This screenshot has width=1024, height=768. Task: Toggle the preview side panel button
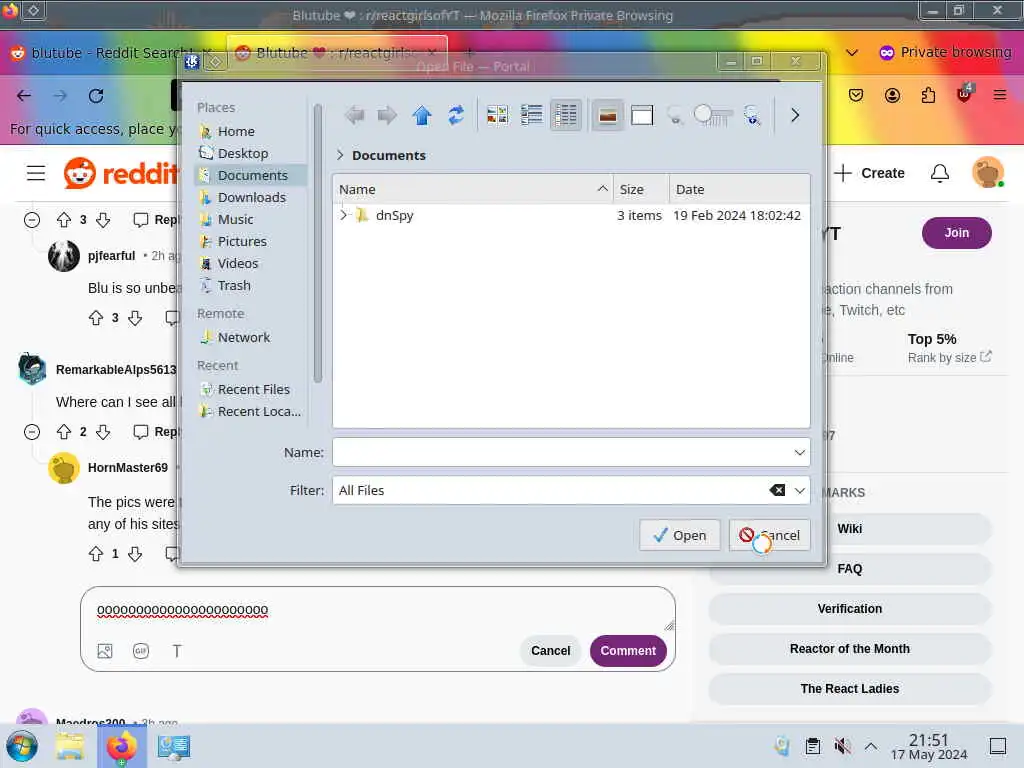pyautogui.click(x=642, y=116)
